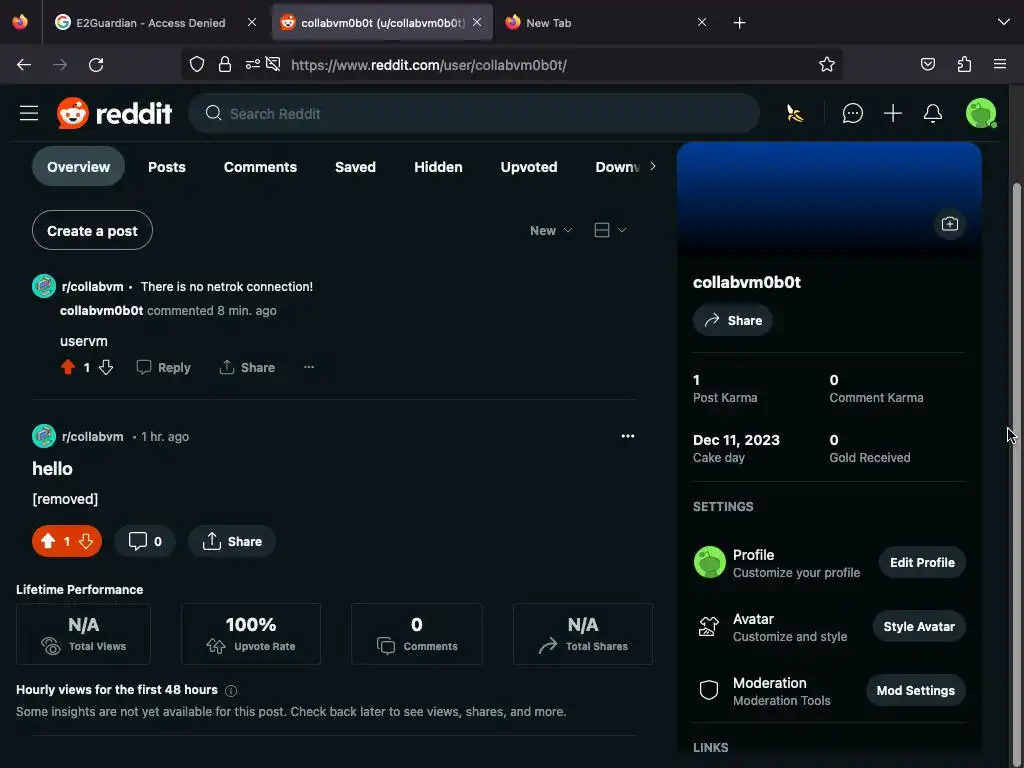Open the Reddit advertise icon
Image resolution: width=1024 pixels, height=768 pixels.
(x=795, y=114)
